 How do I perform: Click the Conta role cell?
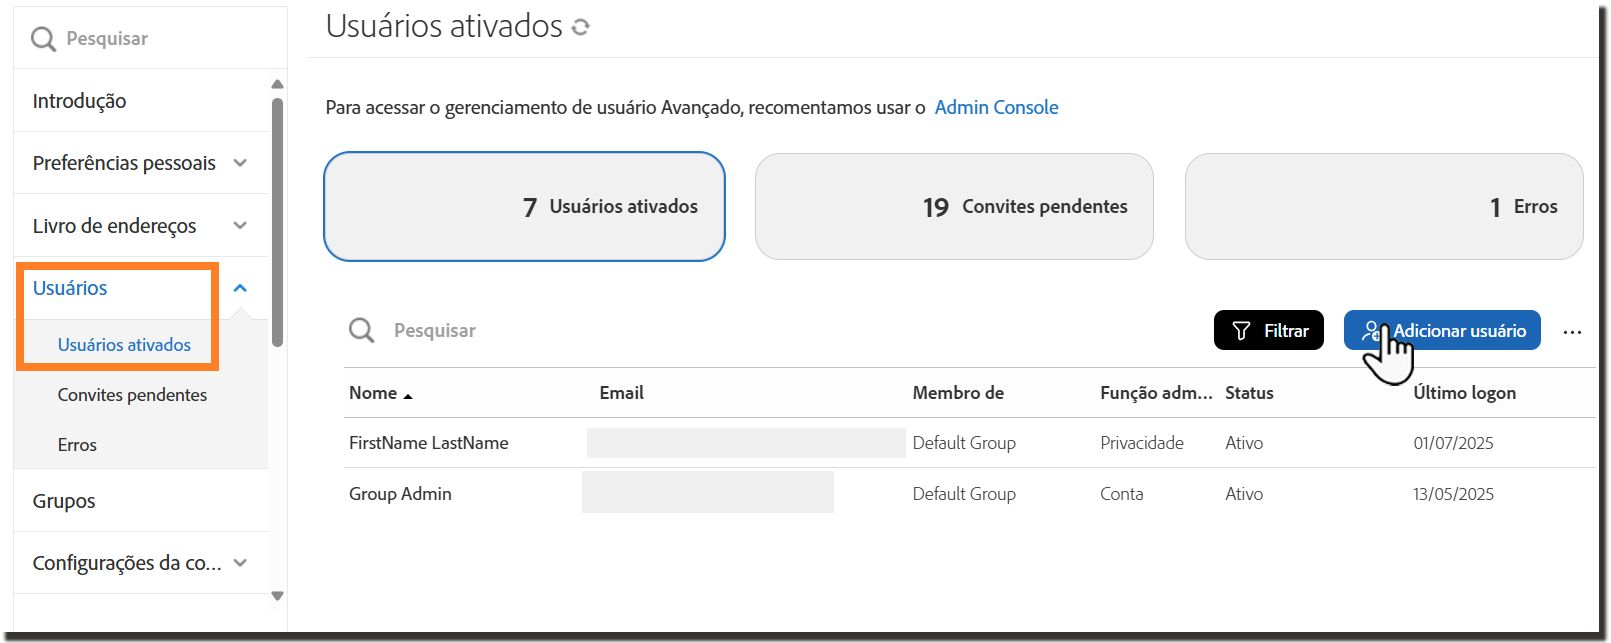click(x=1121, y=494)
